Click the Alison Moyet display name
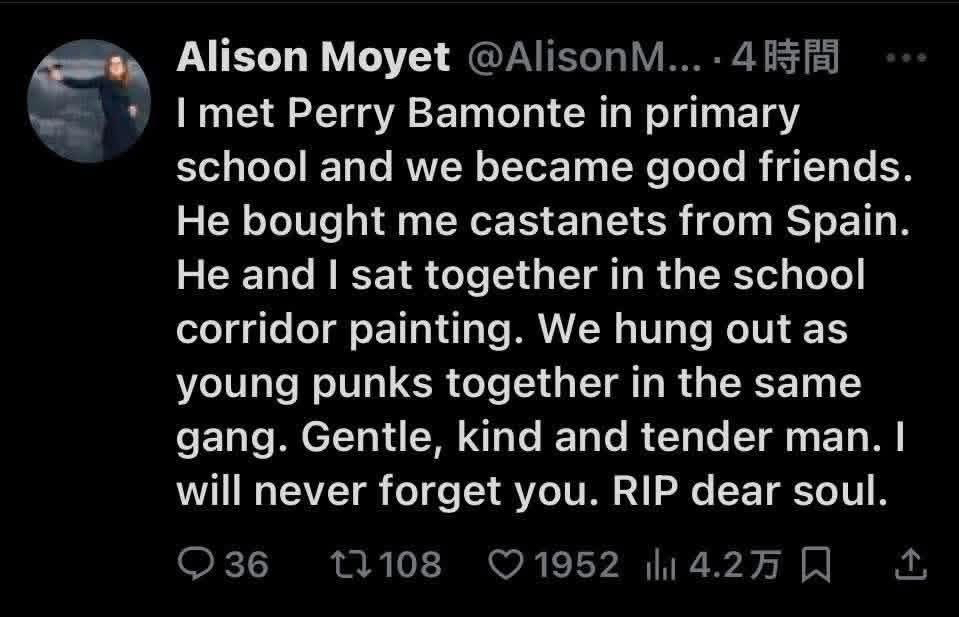 (313, 60)
